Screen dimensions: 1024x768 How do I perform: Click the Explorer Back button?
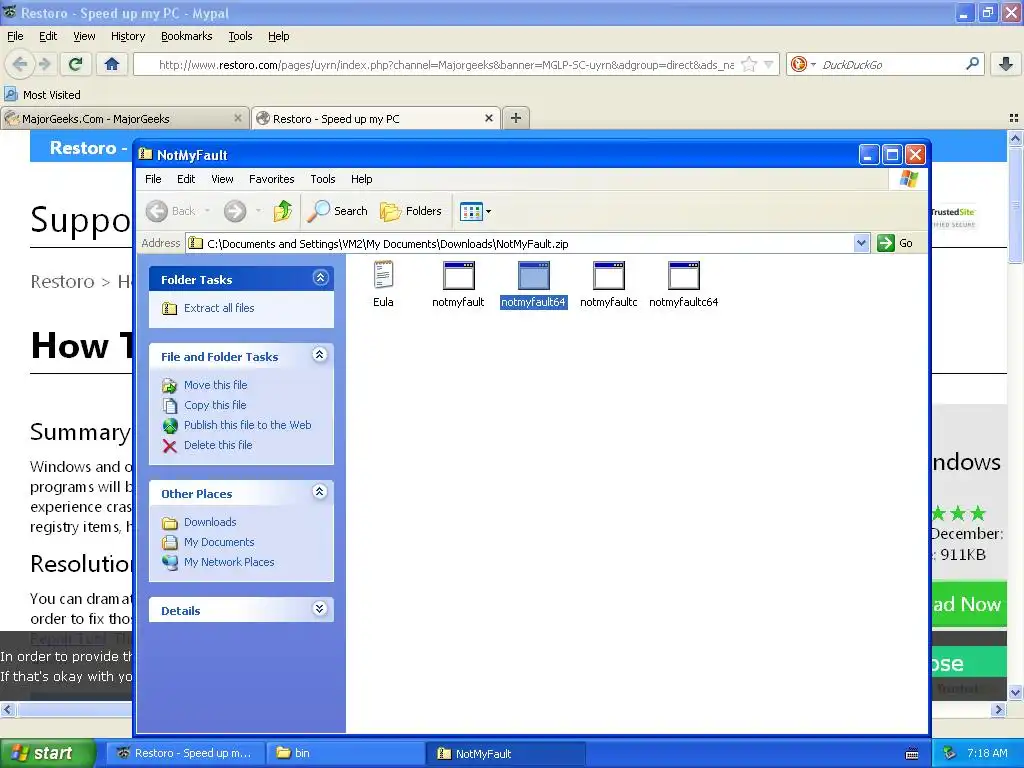click(171, 211)
